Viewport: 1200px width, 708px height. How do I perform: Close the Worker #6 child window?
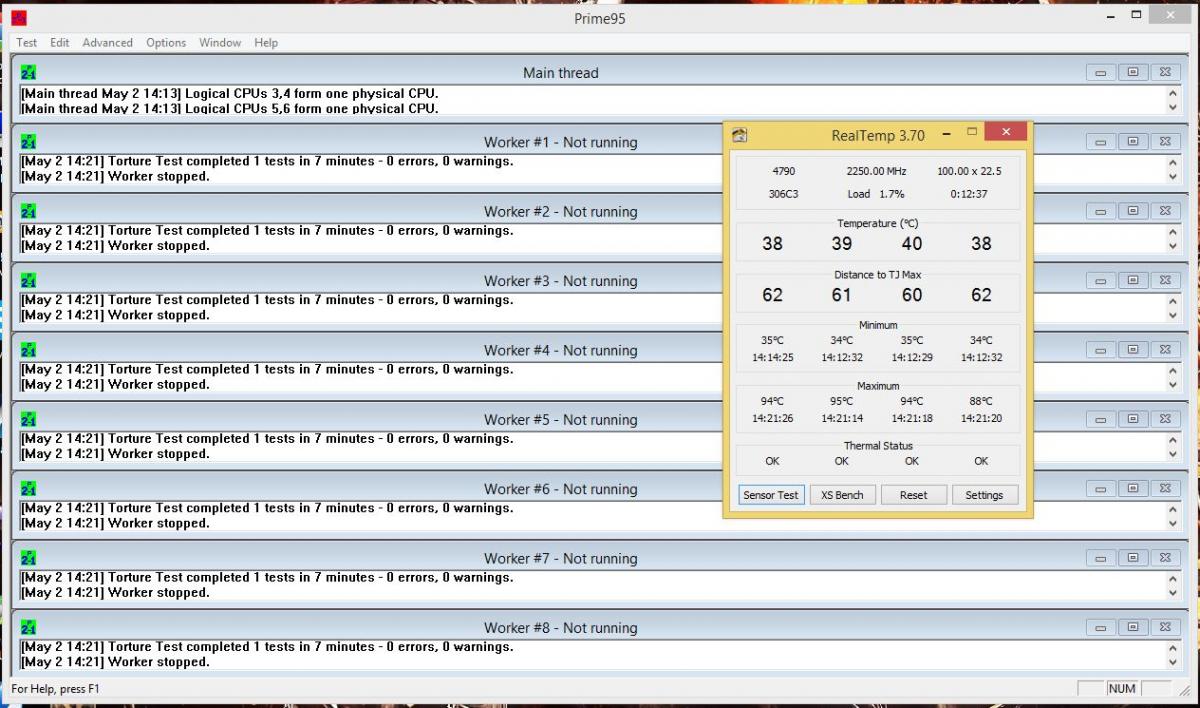pyautogui.click(x=1165, y=489)
